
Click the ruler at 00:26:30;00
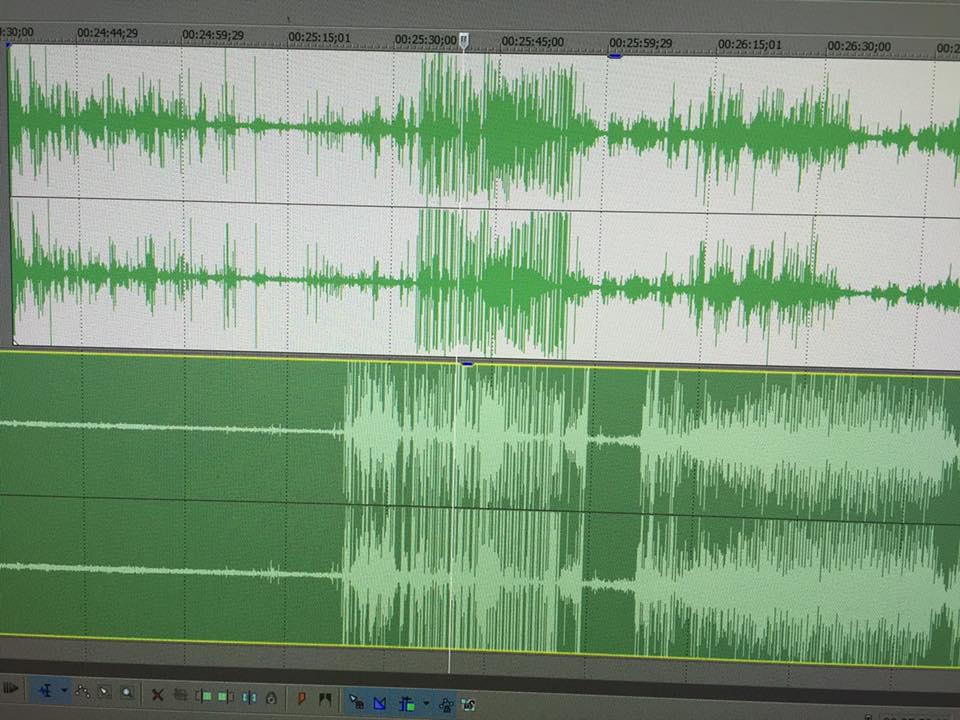point(859,46)
